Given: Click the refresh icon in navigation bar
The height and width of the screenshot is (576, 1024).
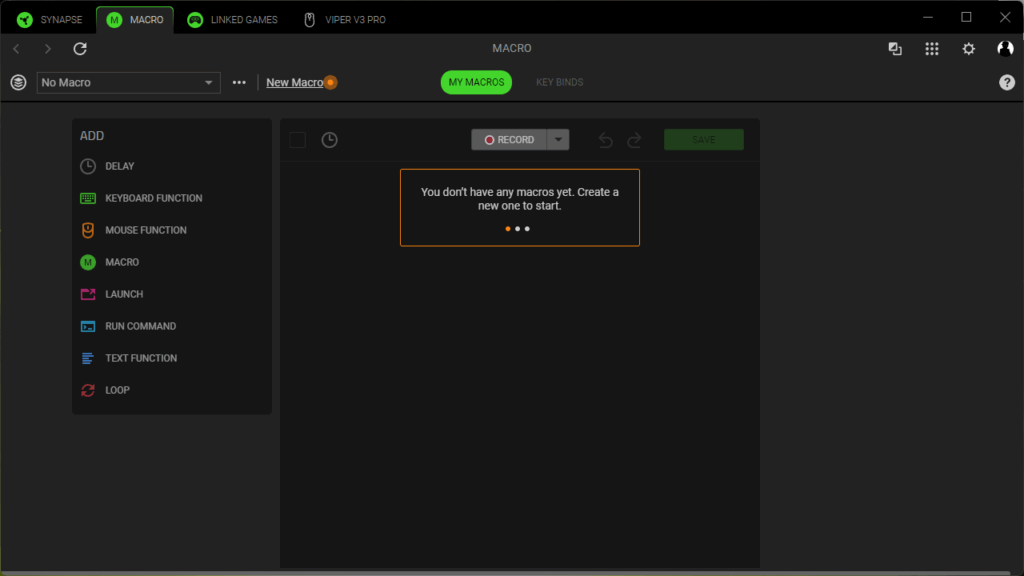Looking at the screenshot, I should pos(80,49).
